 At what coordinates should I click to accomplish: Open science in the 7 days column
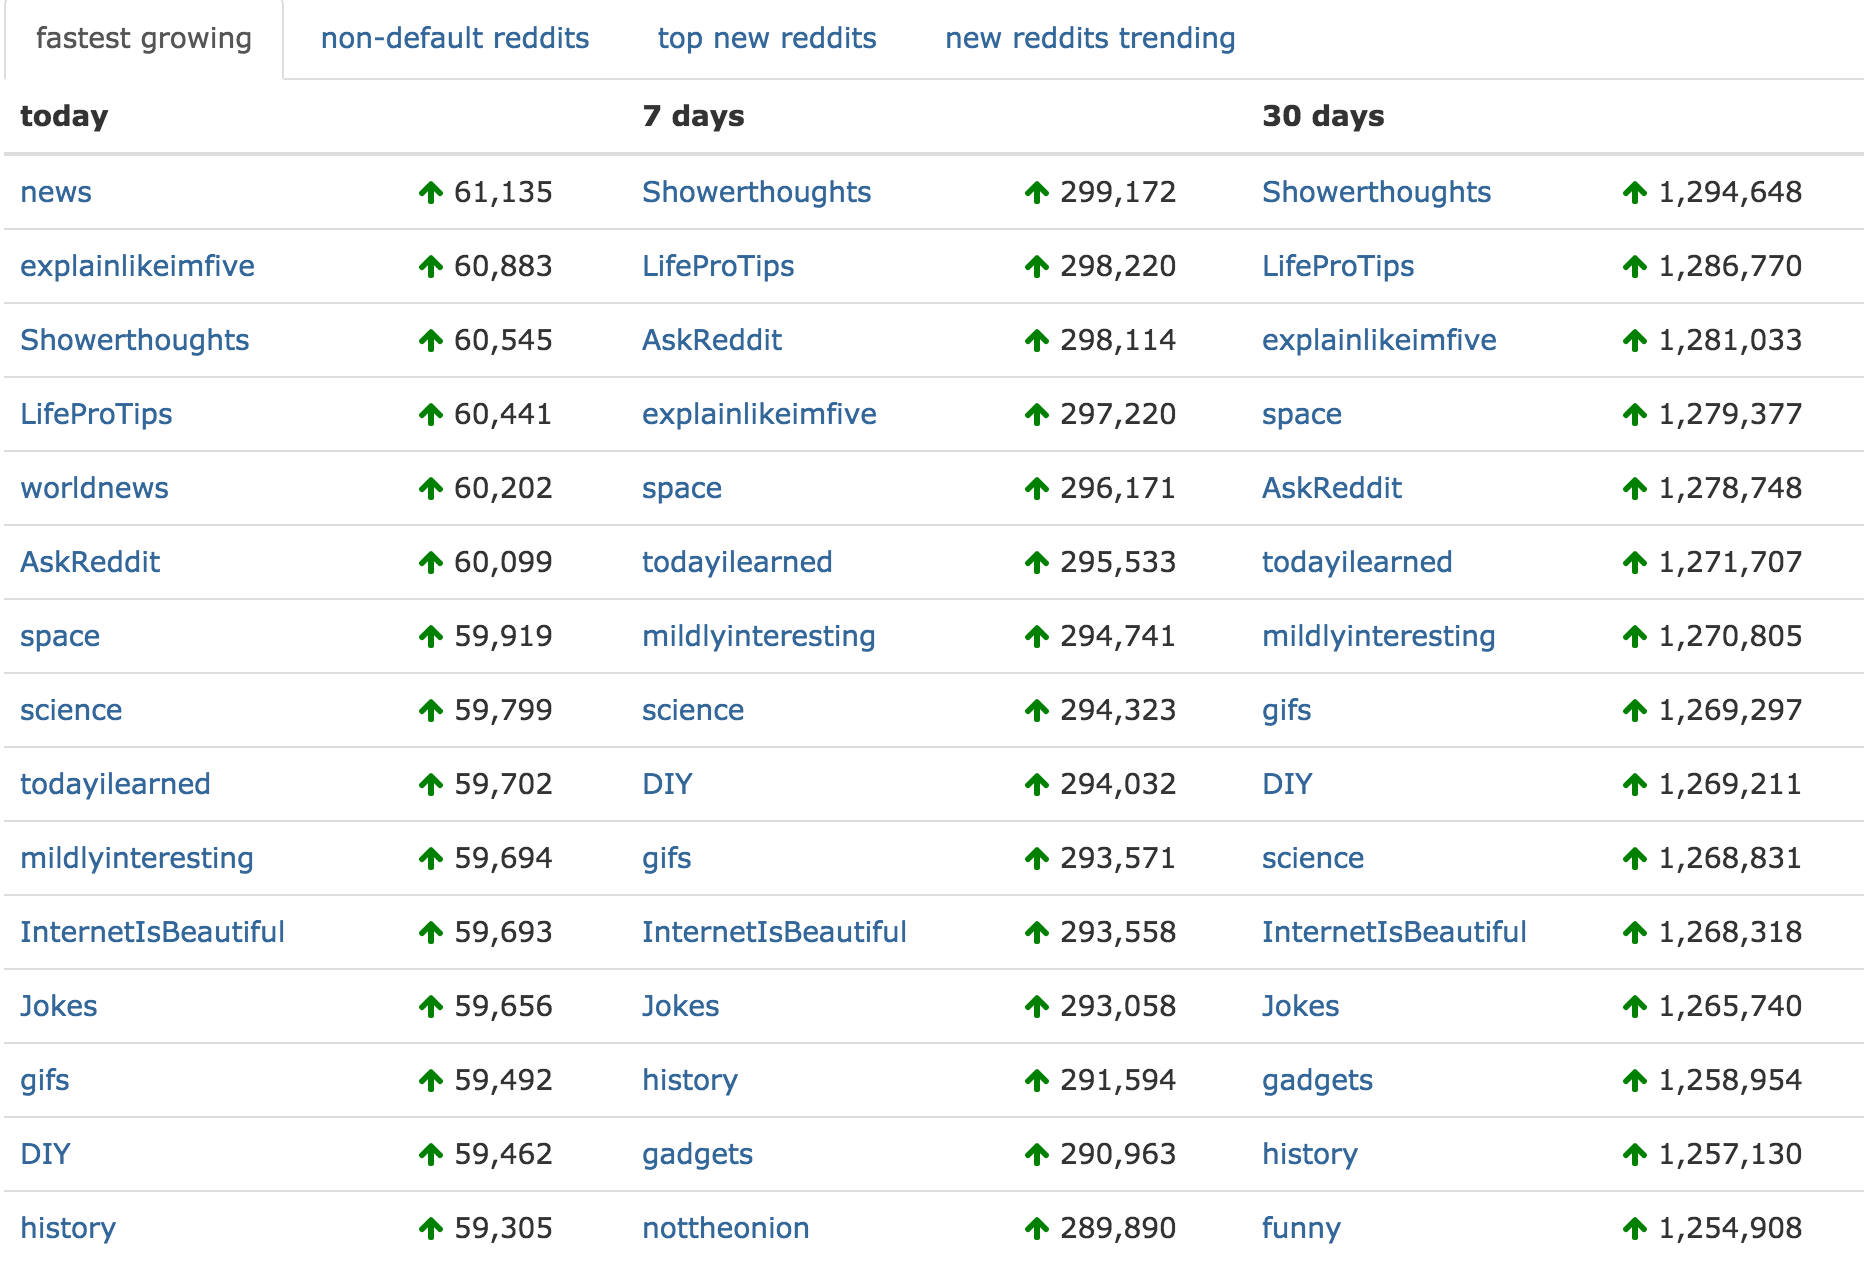click(693, 710)
